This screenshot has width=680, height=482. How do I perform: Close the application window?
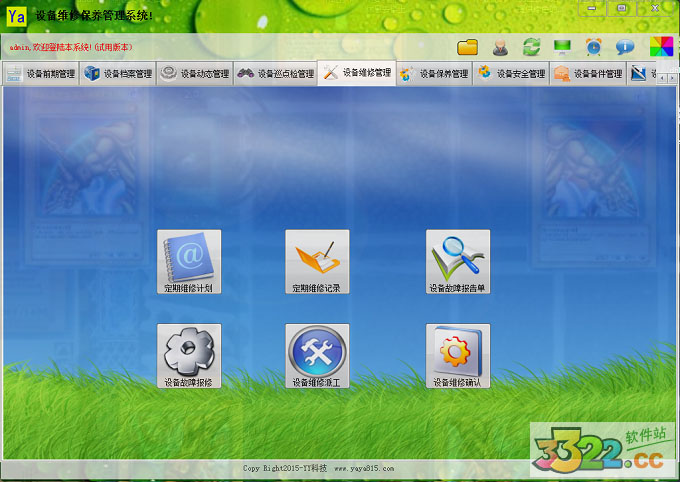pyautogui.click(x=655, y=9)
